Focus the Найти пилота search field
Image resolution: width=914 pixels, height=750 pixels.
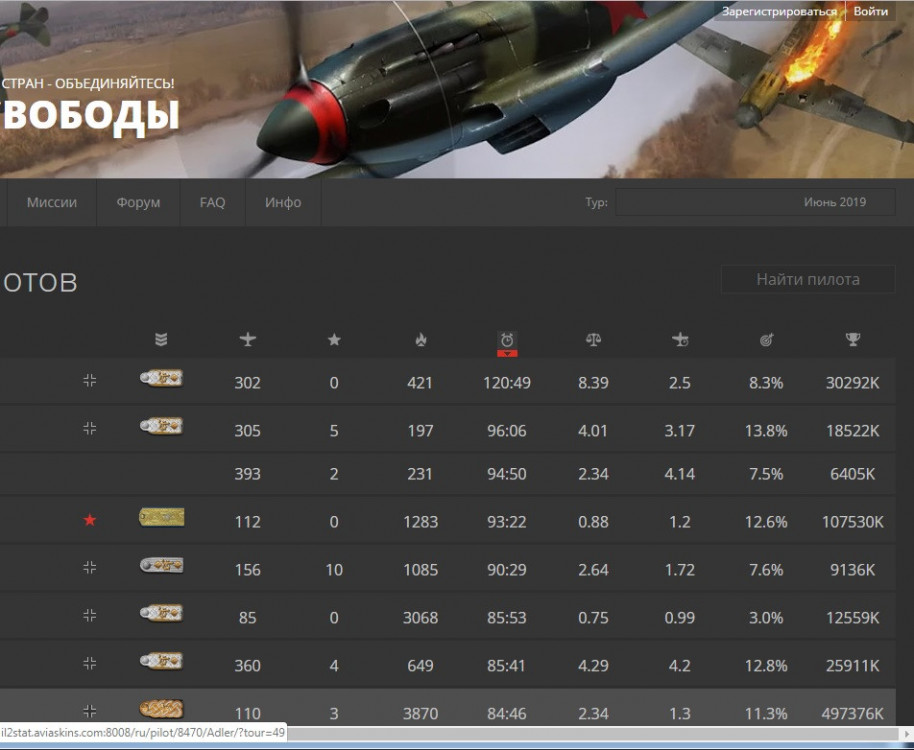[x=808, y=280]
